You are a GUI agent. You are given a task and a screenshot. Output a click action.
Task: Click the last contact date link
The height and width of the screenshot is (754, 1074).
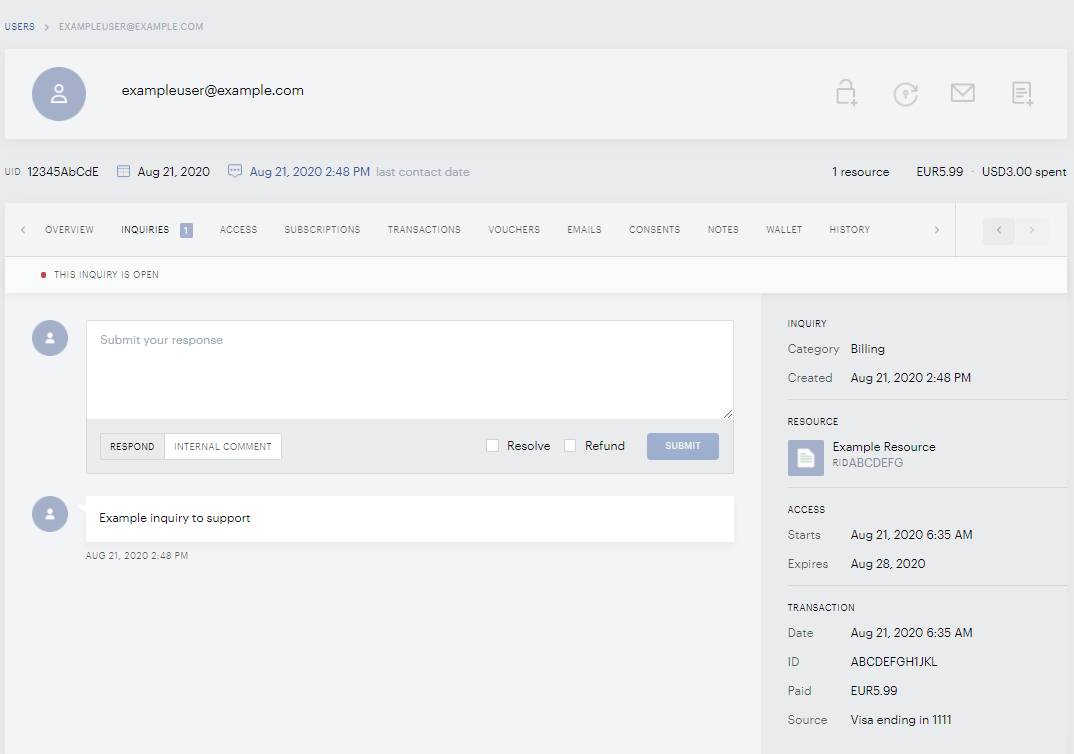click(x=310, y=172)
